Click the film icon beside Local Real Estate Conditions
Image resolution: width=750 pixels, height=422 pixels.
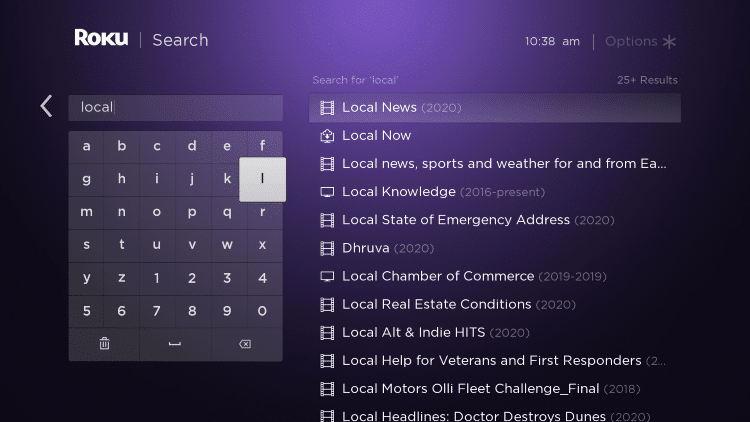coord(327,304)
